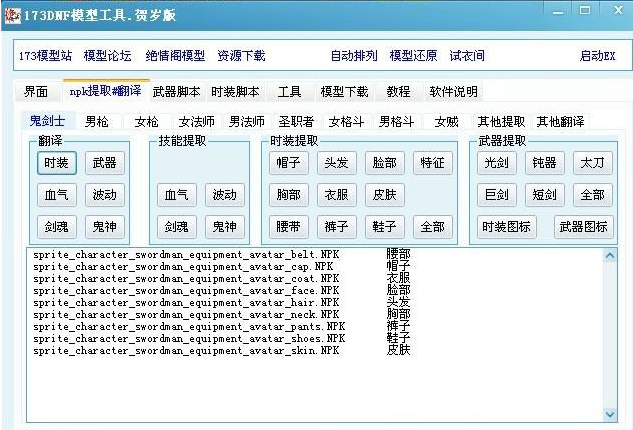Viewport: 633px width, 430px height.
Task: Extract 帽子 in avatar extraction group
Action: click(288, 163)
